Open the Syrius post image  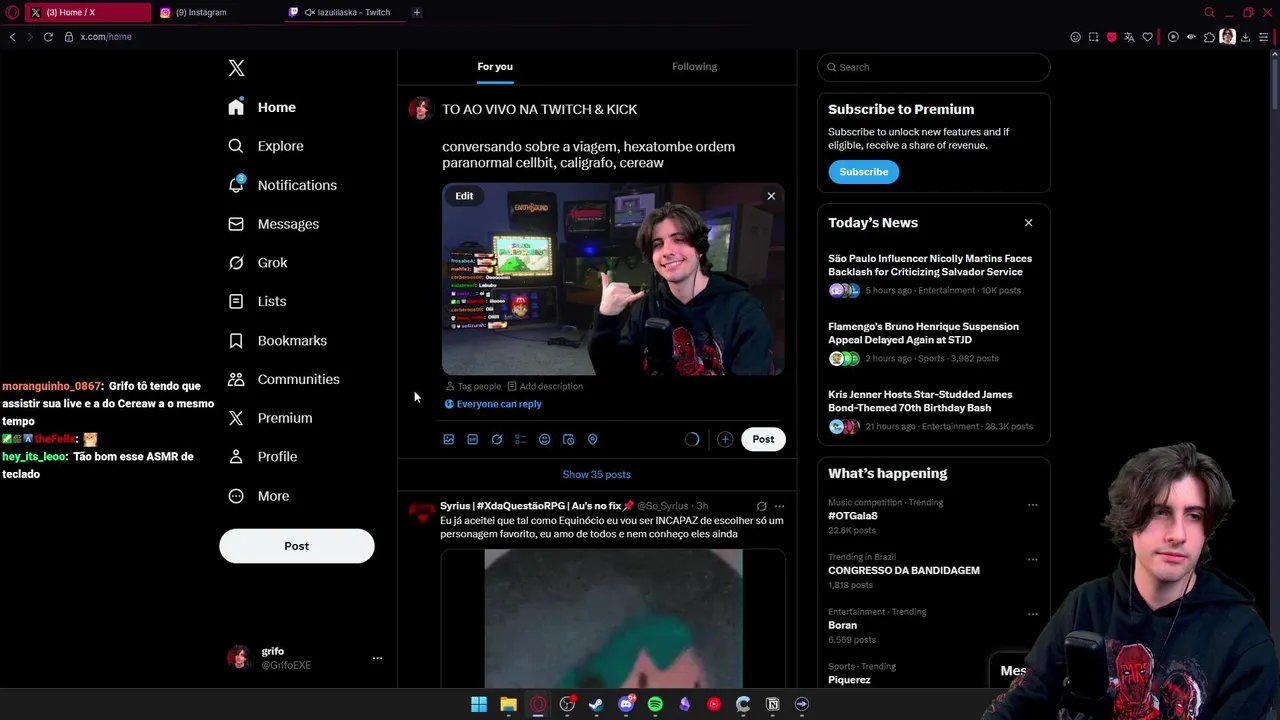click(613, 618)
